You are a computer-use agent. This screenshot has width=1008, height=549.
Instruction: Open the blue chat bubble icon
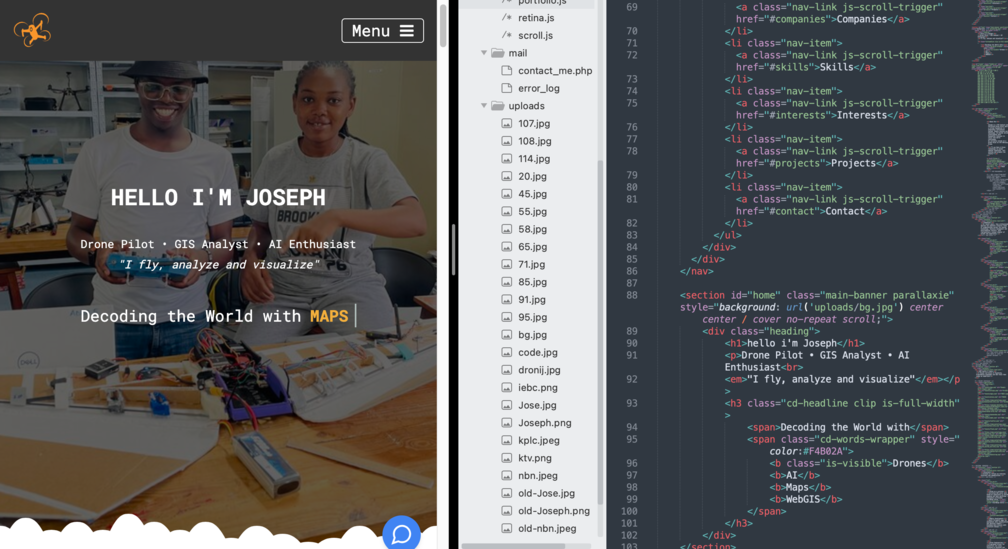(401, 534)
